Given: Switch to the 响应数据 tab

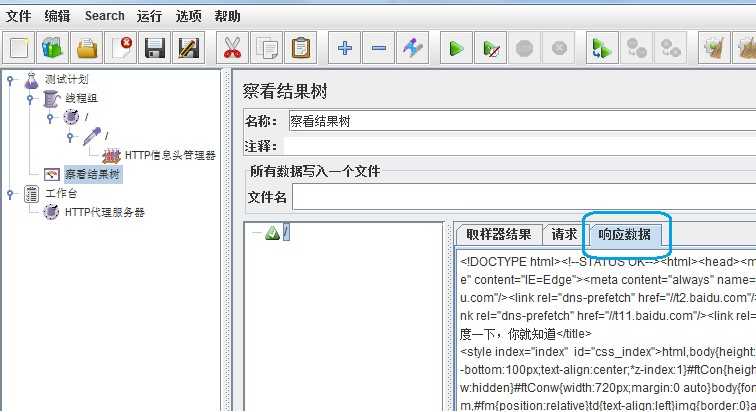Looking at the screenshot, I should [624, 234].
